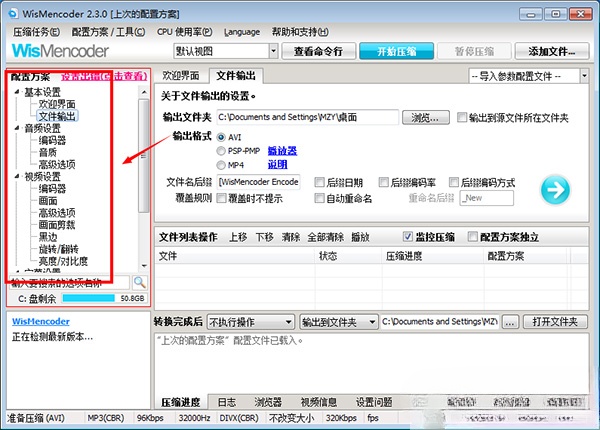The image size is (600, 430).
Task: Select 欢迎界面 in the tree
Action: tap(57, 104)
